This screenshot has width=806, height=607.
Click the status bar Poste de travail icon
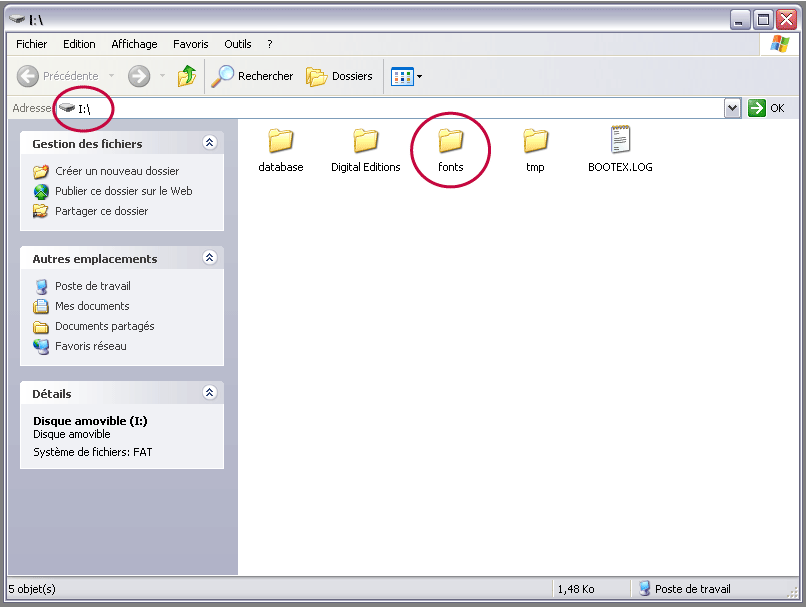[644, 588]
